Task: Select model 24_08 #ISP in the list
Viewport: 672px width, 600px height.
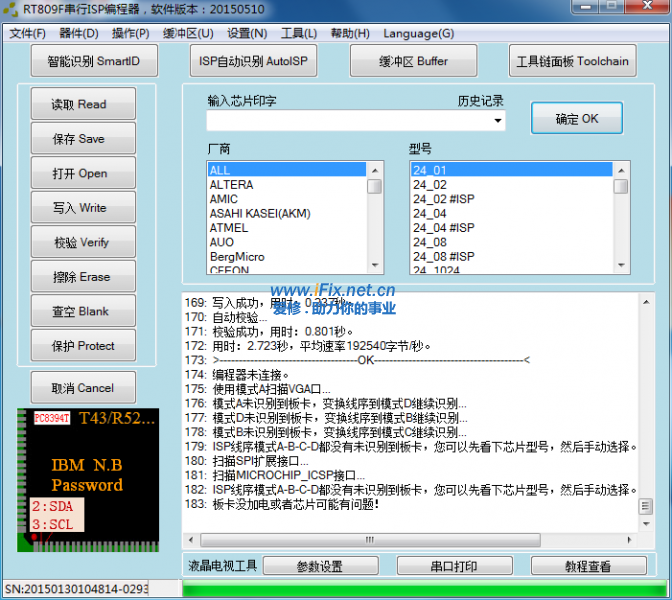Action: coord(512,256)
